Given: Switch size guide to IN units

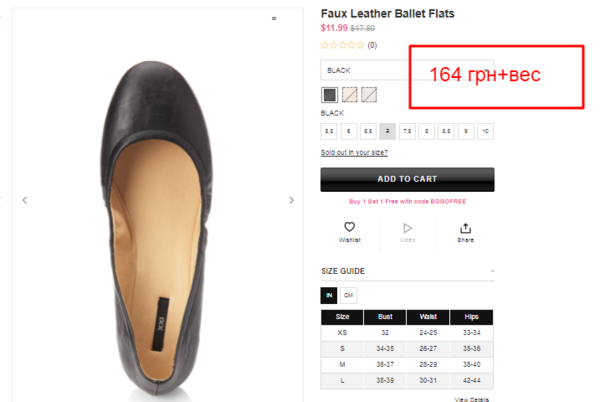Looking at the screenshot, I should pos(329,295).
